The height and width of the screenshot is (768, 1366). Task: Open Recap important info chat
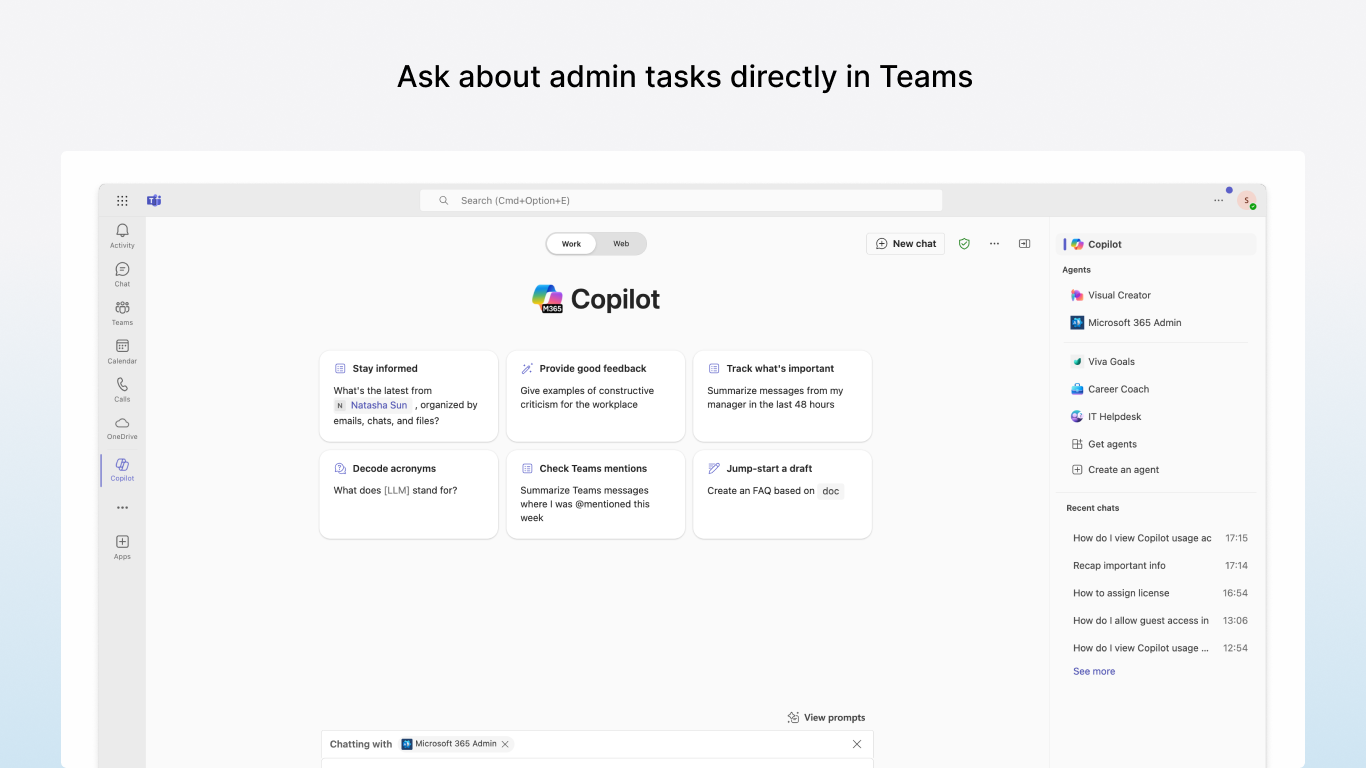pyautogui.click(x=1160, y=566)
